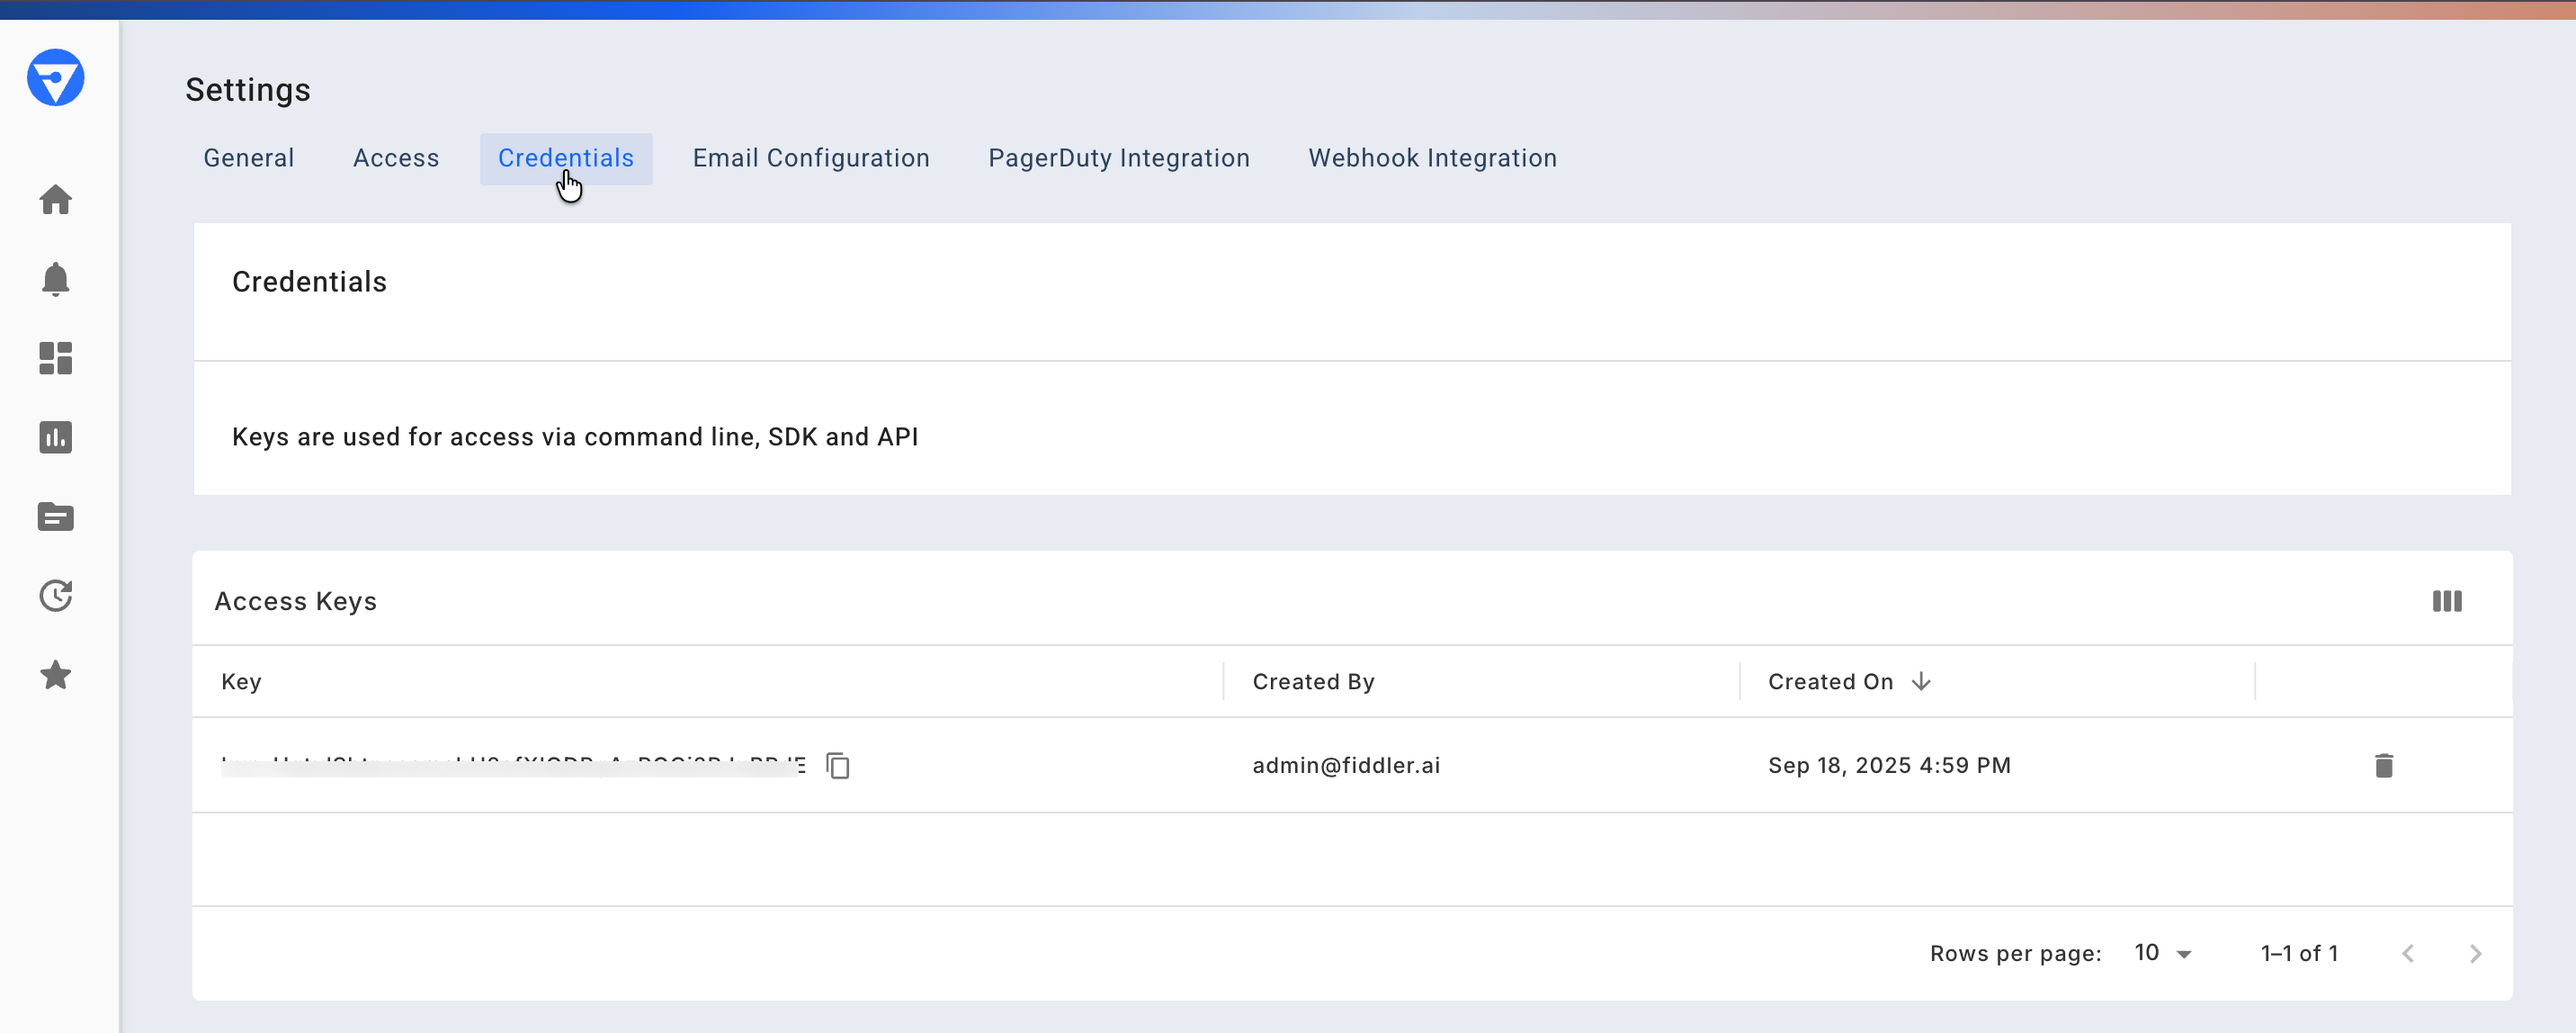The image size is (2576, 1033).
Task: Open the Access settings tab
Action: [x=396, y=158]
